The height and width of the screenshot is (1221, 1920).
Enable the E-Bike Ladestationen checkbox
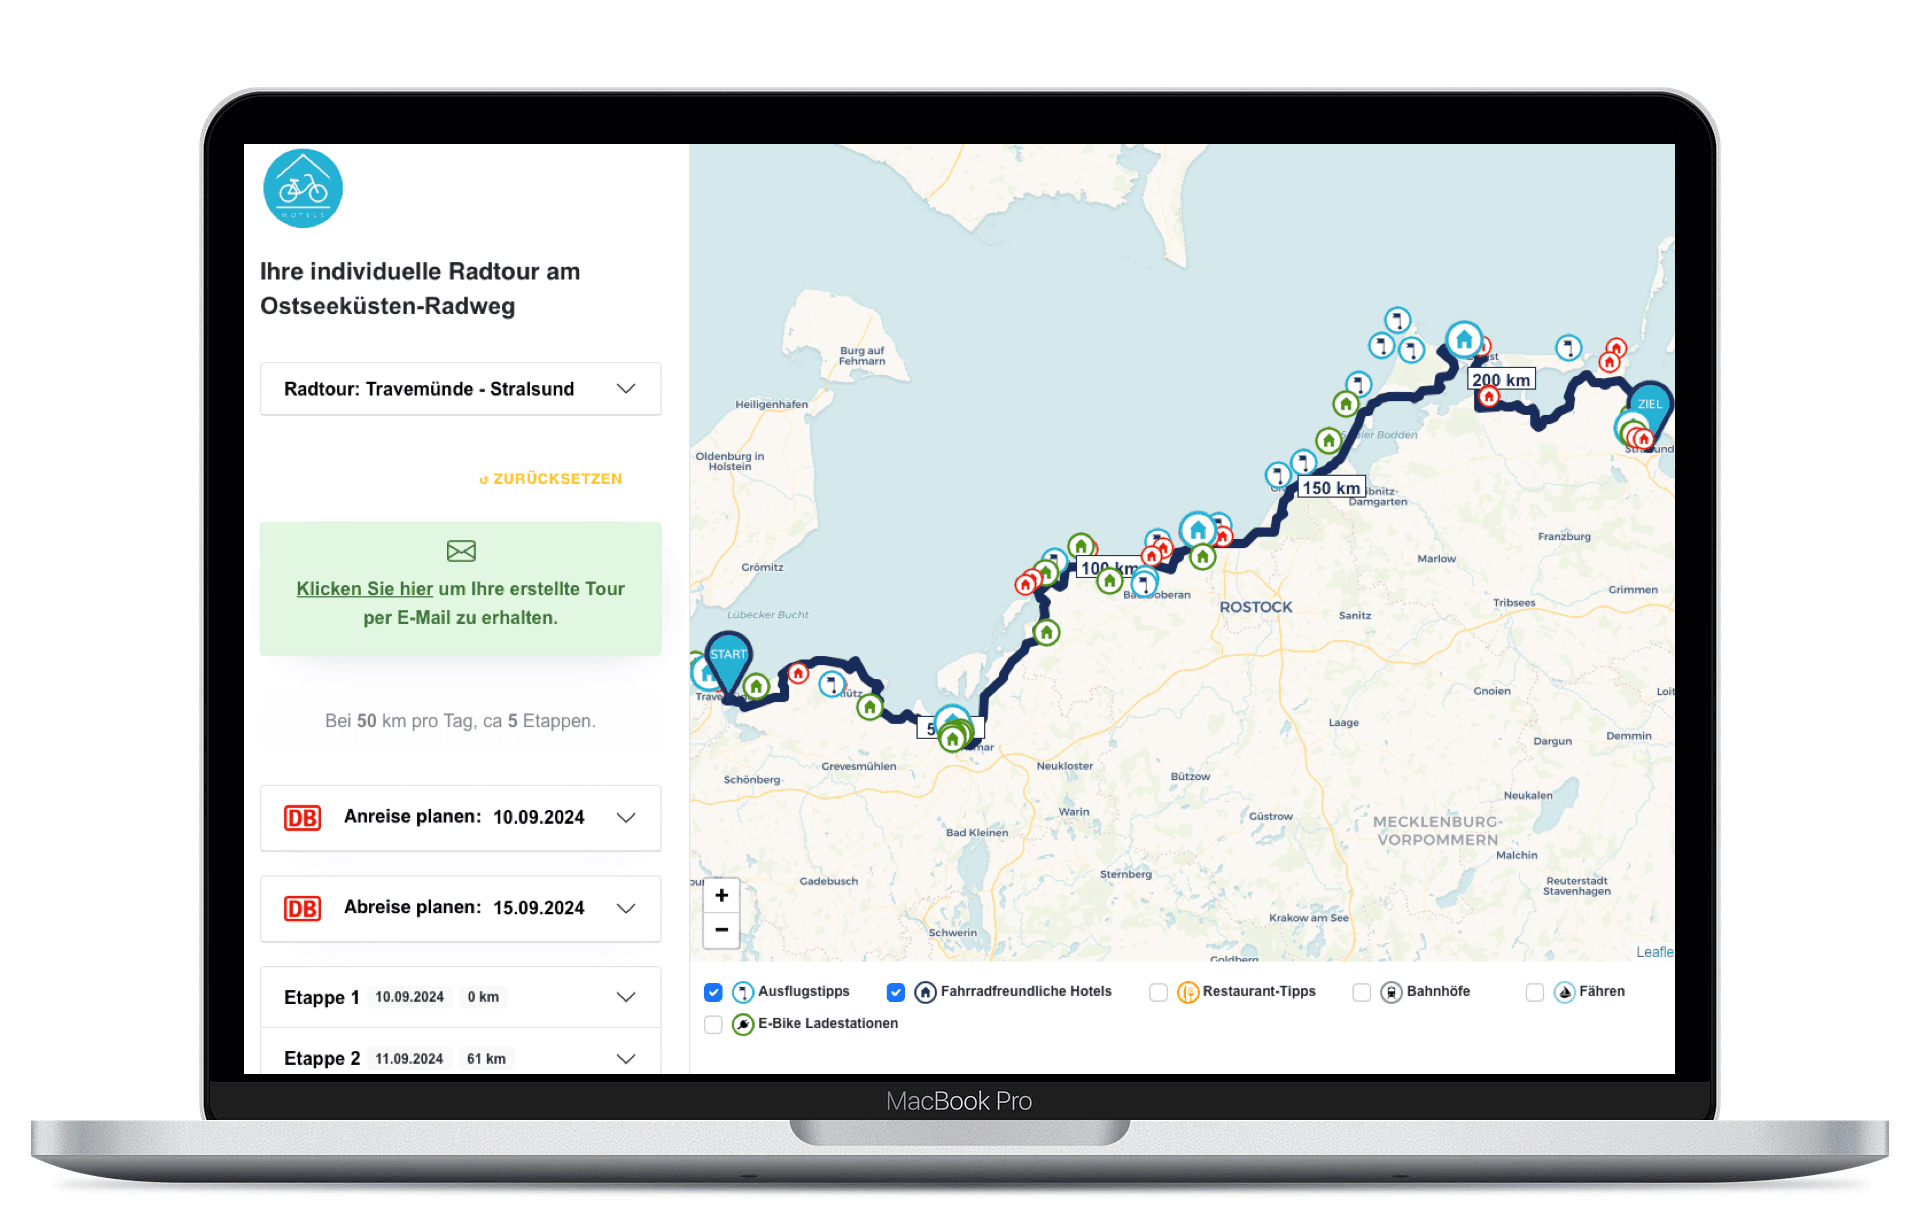713,1024
